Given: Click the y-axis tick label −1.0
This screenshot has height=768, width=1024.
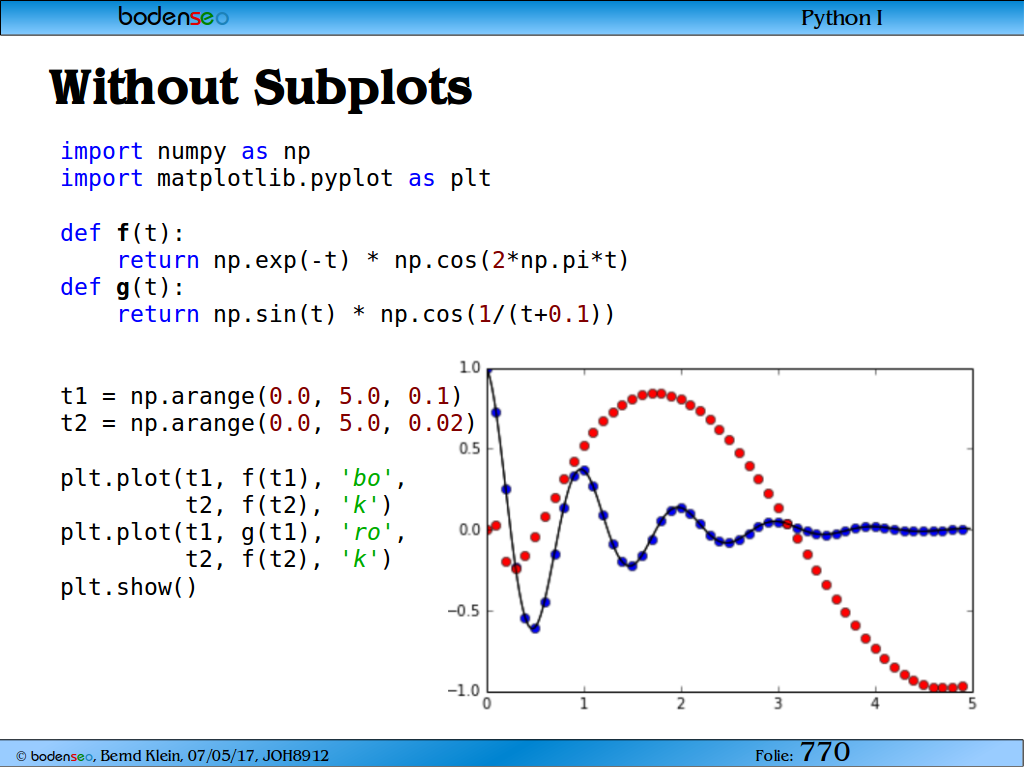Looking at the screenshot, I should coord(464,690).
